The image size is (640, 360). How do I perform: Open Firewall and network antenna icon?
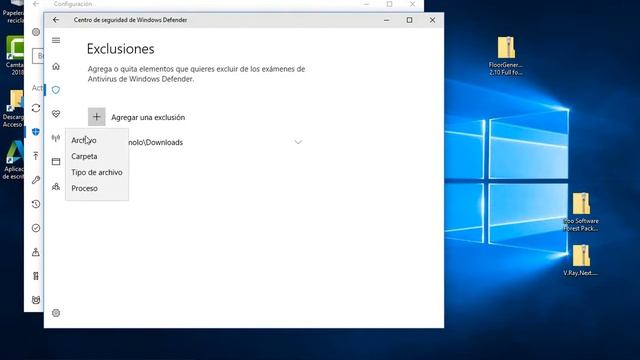coord(56,138)
